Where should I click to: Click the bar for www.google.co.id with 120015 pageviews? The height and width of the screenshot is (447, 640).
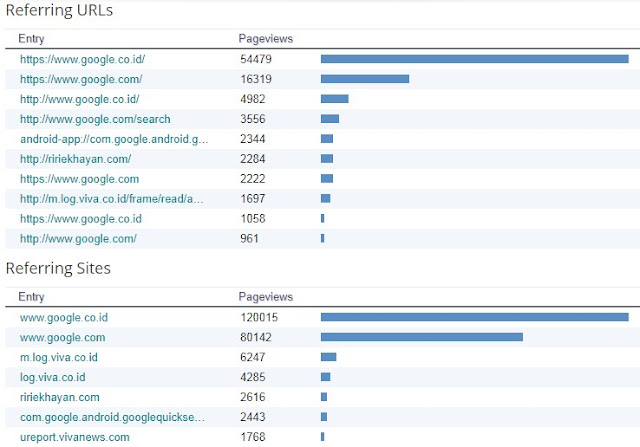(x=475, y=317)
